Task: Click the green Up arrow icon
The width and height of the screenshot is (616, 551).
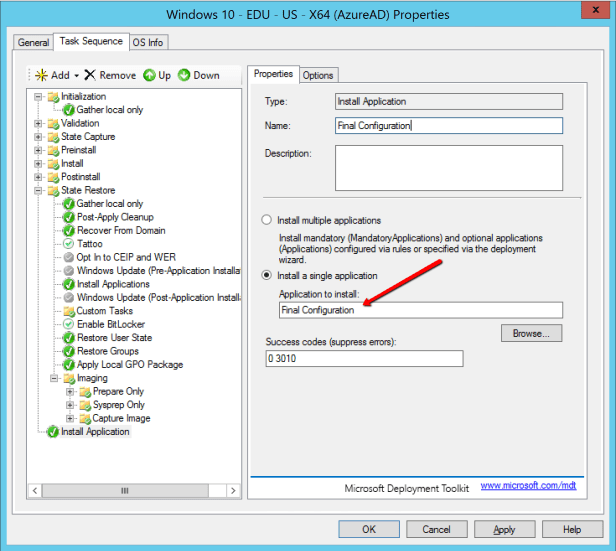Action: [x=149, y=75]
